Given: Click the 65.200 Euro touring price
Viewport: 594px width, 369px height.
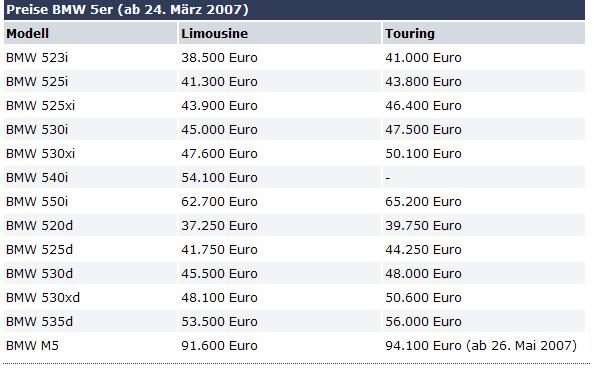Looking at the screenshot, I should pos(424,202).
